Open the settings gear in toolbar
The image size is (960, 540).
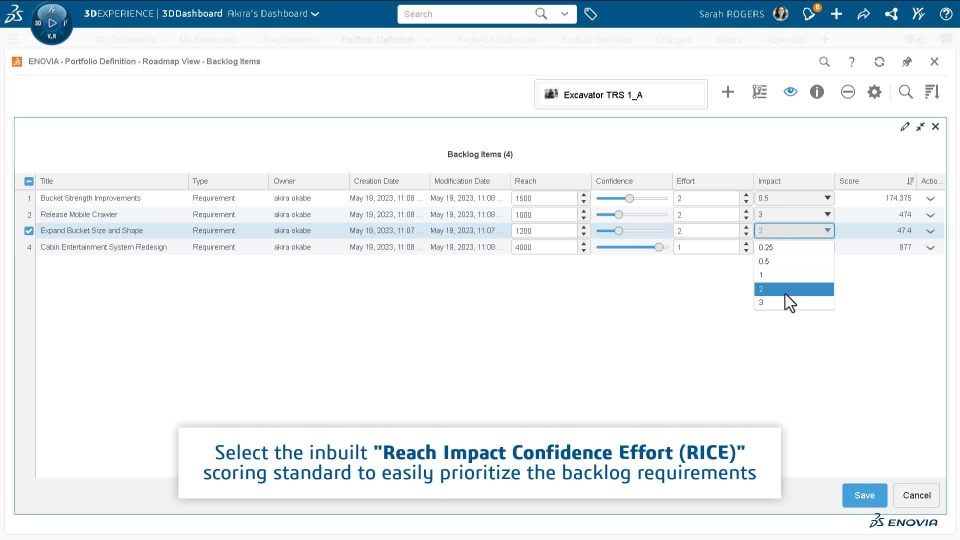tap(874, 92)
